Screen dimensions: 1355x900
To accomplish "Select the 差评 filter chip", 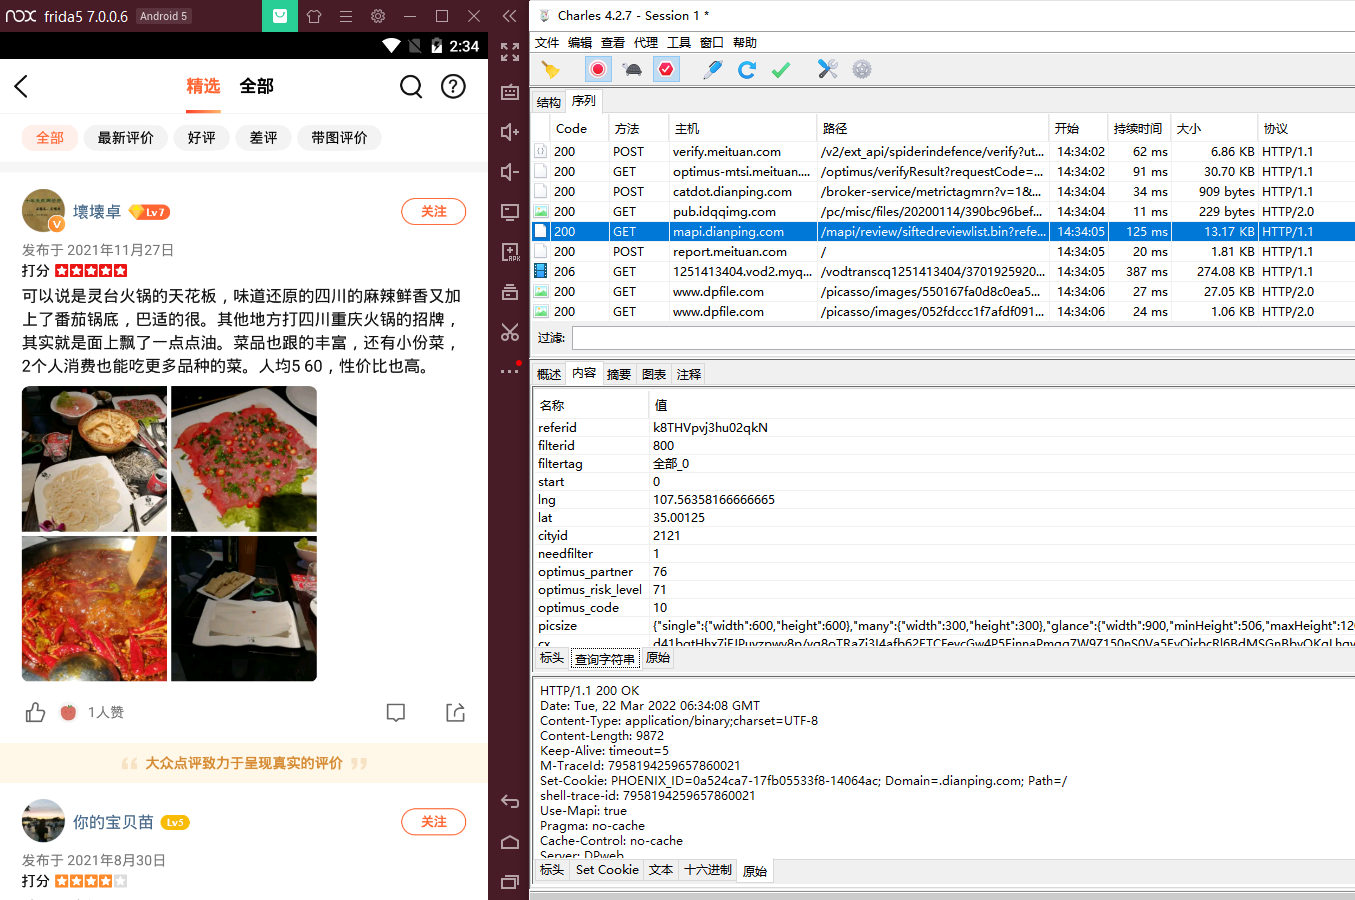I will click(x=264, y=138).
